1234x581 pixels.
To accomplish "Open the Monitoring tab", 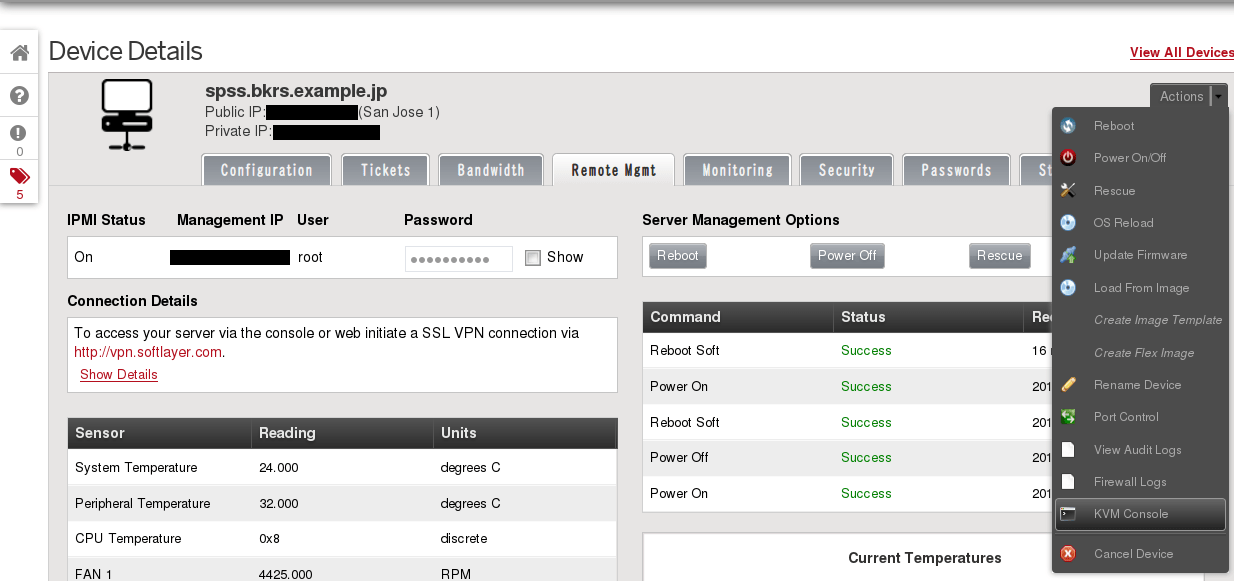I will point(737,170).
